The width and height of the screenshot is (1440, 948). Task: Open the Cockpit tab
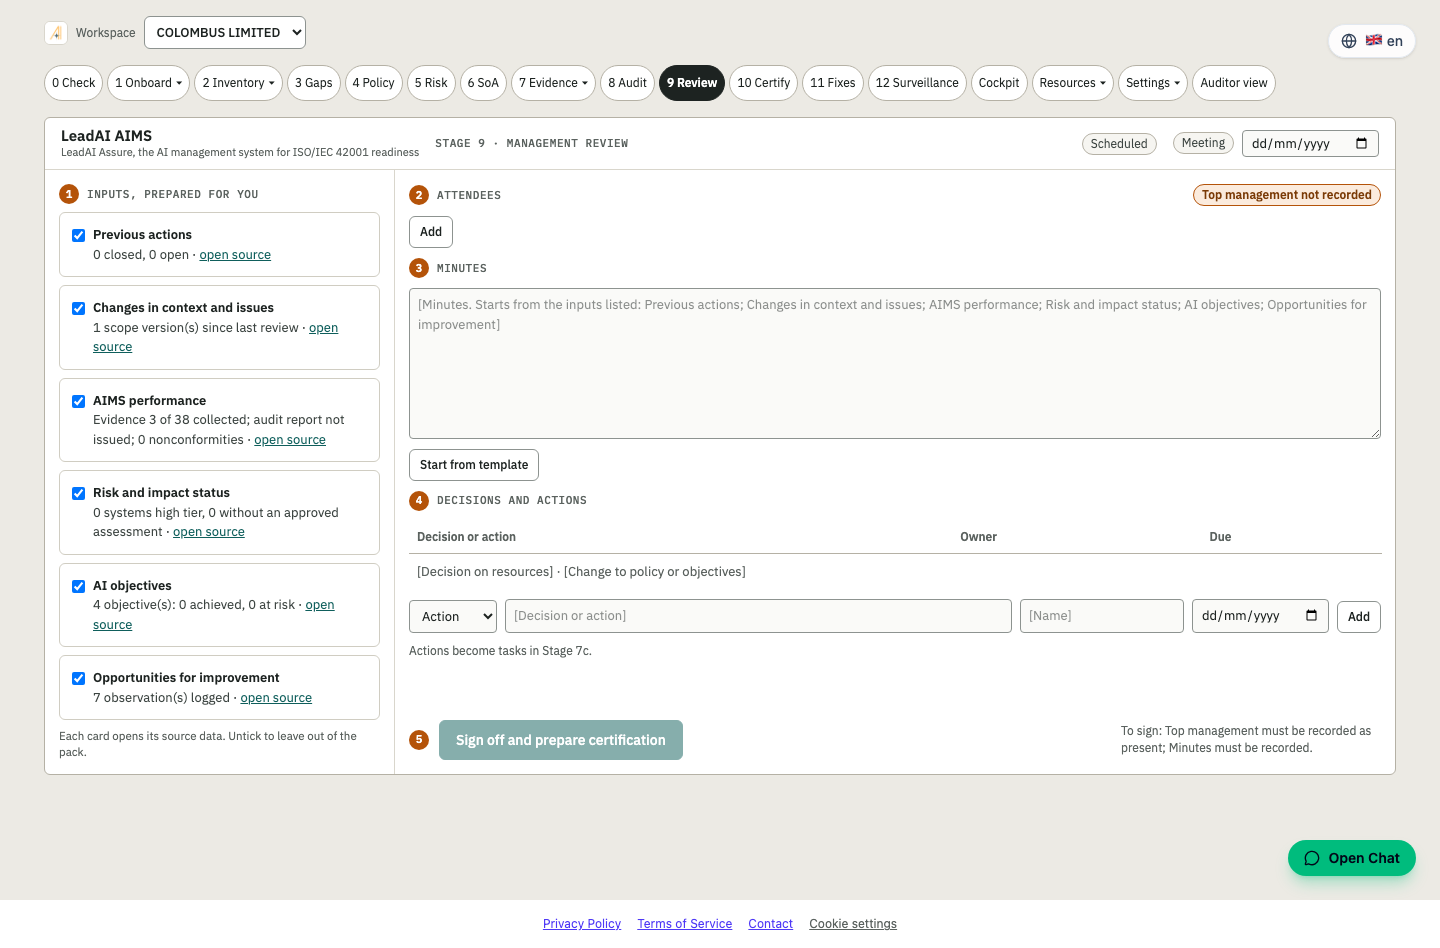999,83
